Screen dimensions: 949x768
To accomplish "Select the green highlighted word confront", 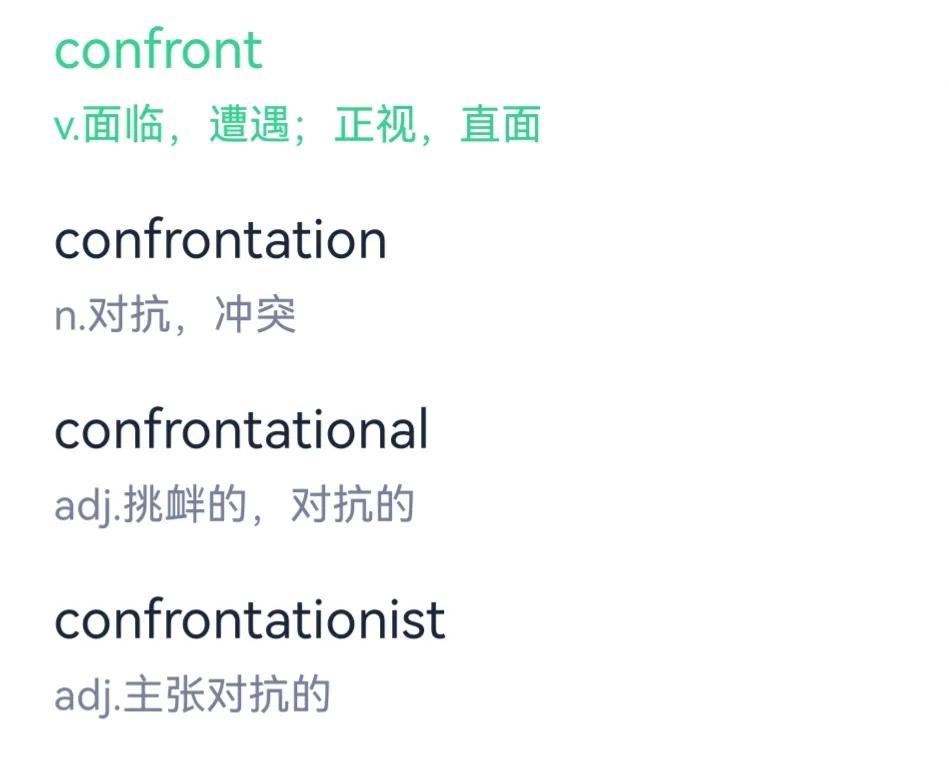I will (158, 50).
